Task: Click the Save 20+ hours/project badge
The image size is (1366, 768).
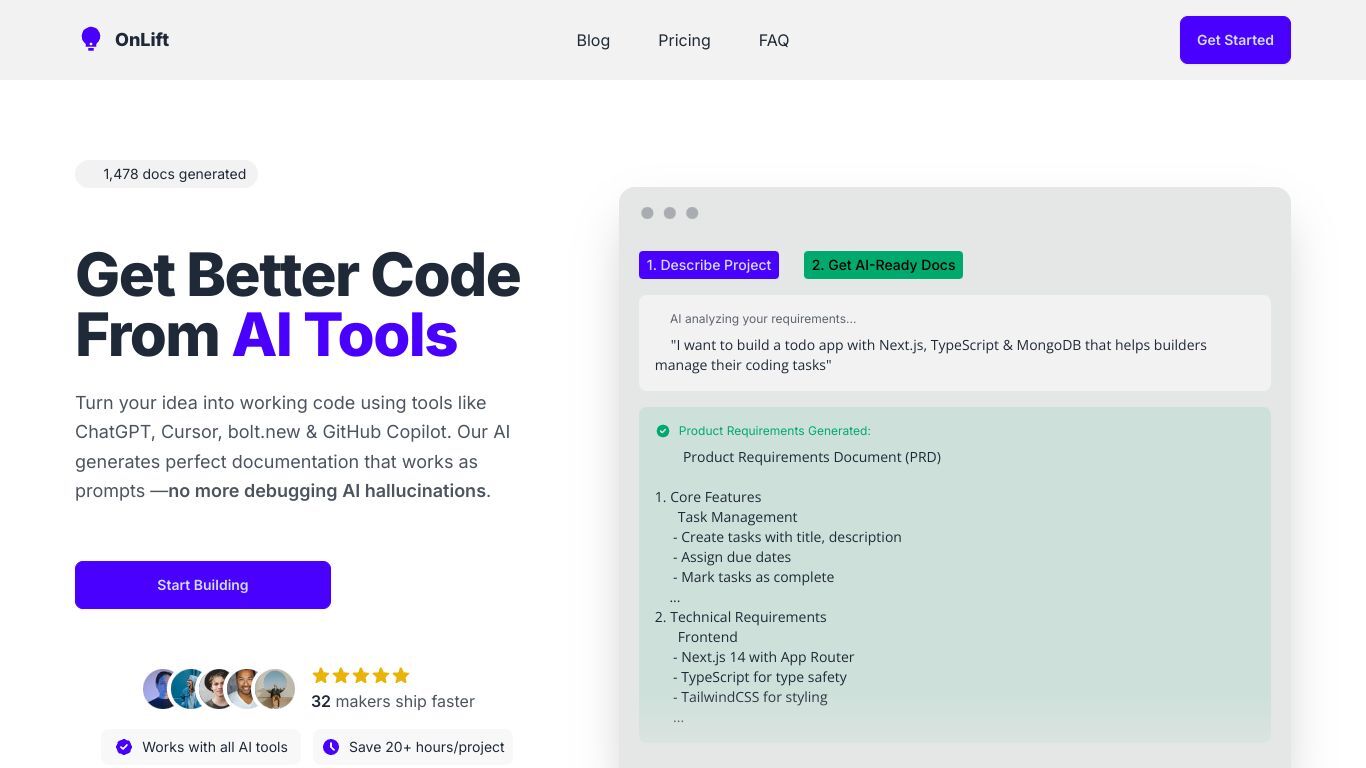Action: pyautogui.click(x=413, y=747)
